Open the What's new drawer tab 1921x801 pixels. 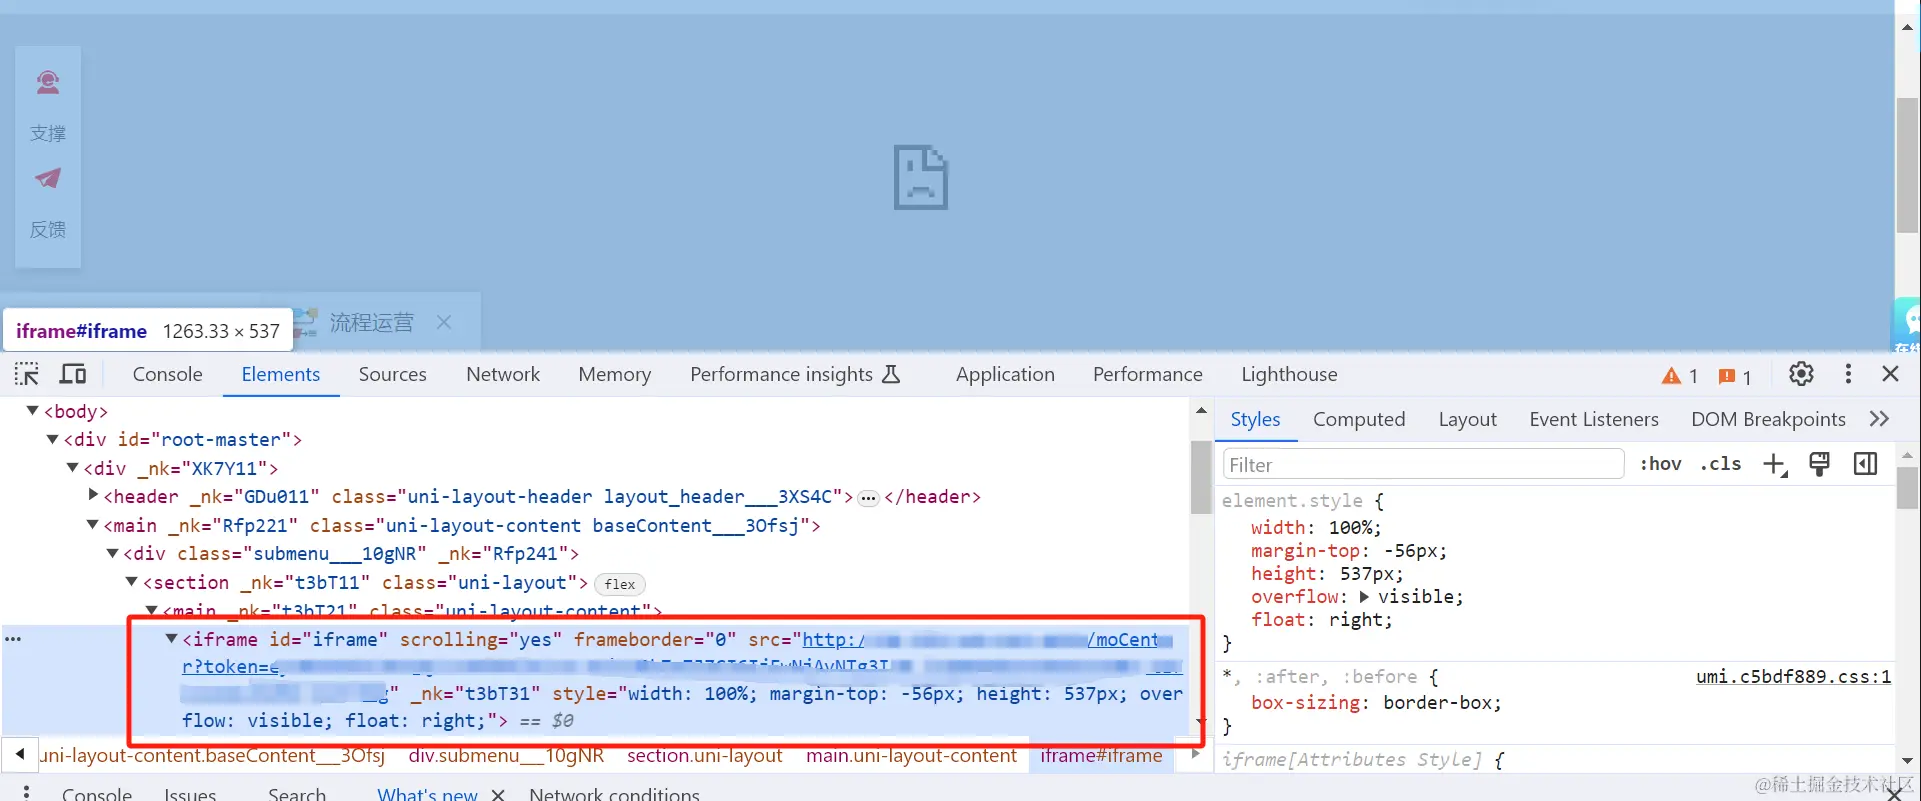coord(427,794)
